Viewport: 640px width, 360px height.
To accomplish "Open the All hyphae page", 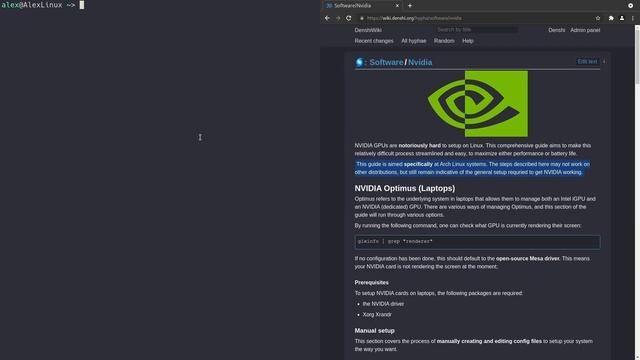I will (x=413, y=41).
